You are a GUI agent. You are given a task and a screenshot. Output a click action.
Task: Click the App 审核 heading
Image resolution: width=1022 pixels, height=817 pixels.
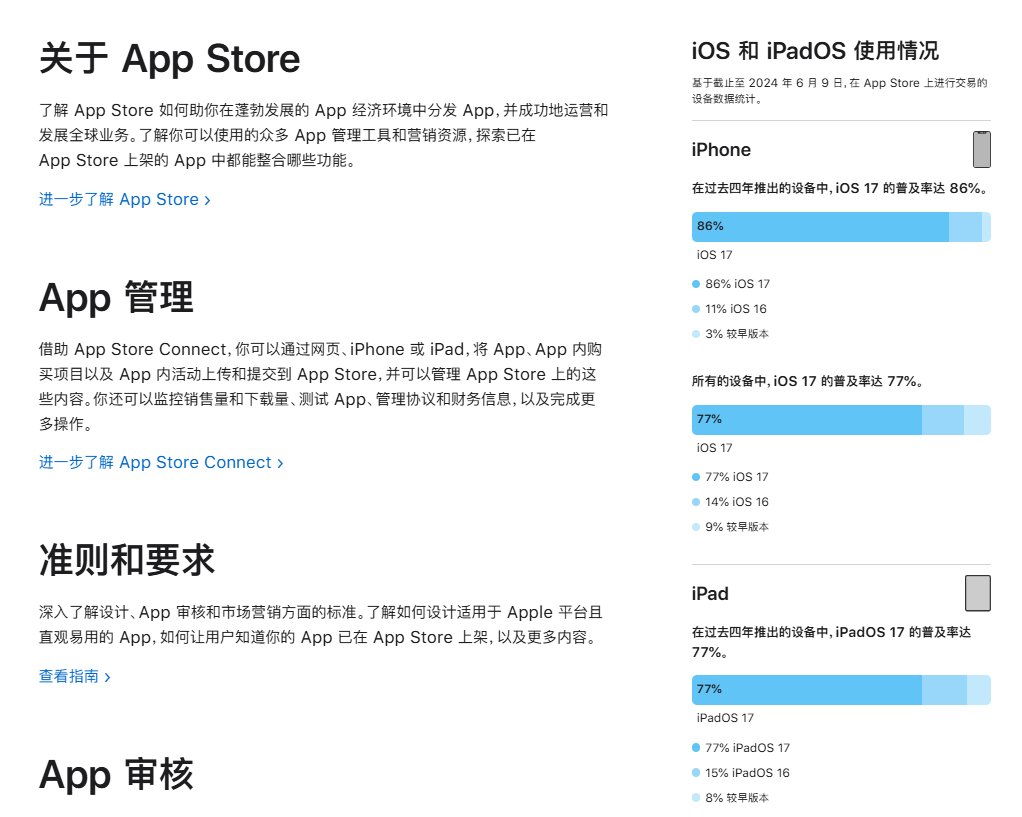[116, 775]
